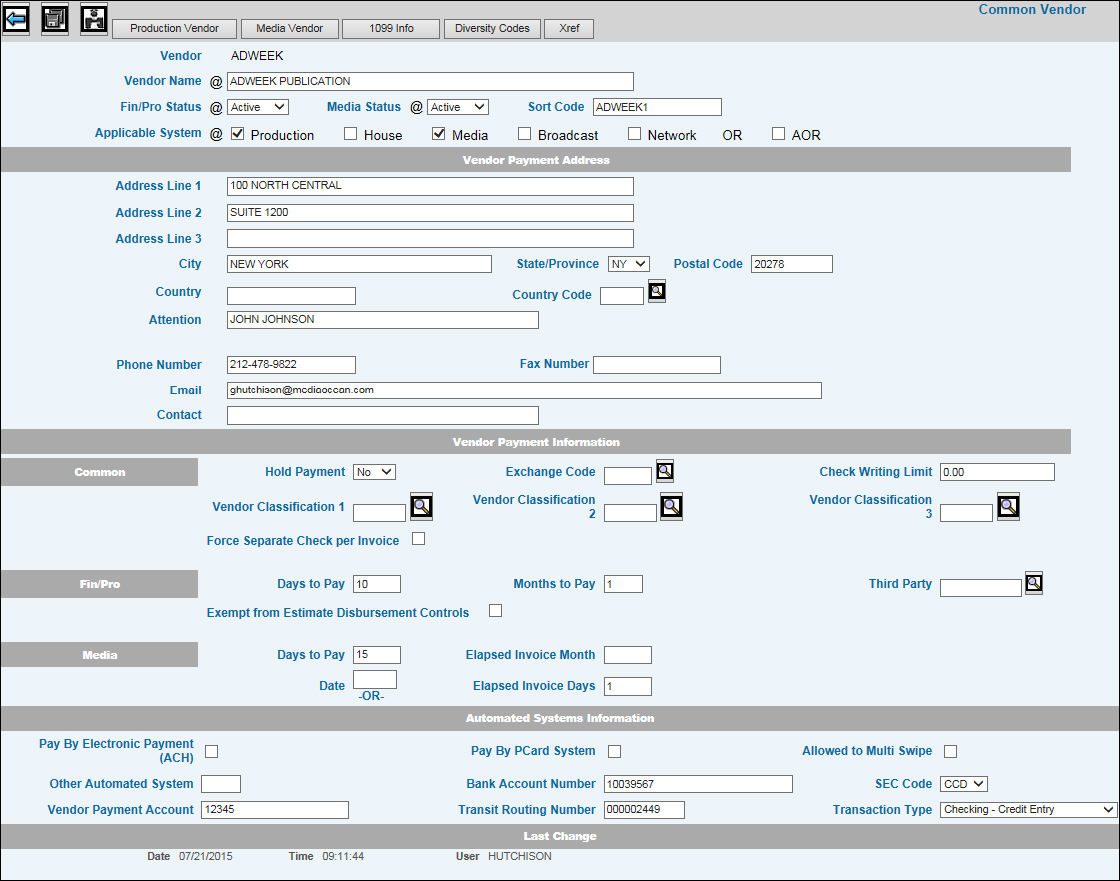Expand the Hold Payment dropdown
Image resolution: width=1120 pixels, height=881 pixels.
pyautogui.click(x=374, y=472)
